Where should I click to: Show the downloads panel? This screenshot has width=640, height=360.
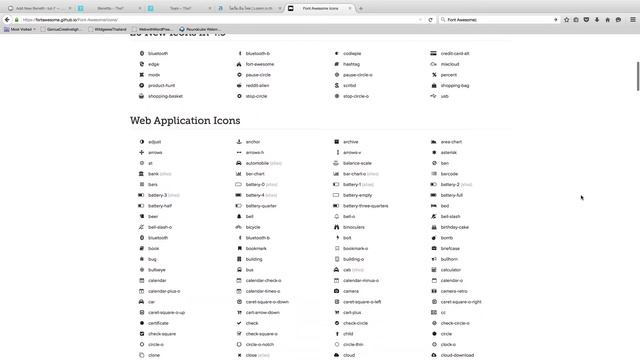(x=597, y=20)
